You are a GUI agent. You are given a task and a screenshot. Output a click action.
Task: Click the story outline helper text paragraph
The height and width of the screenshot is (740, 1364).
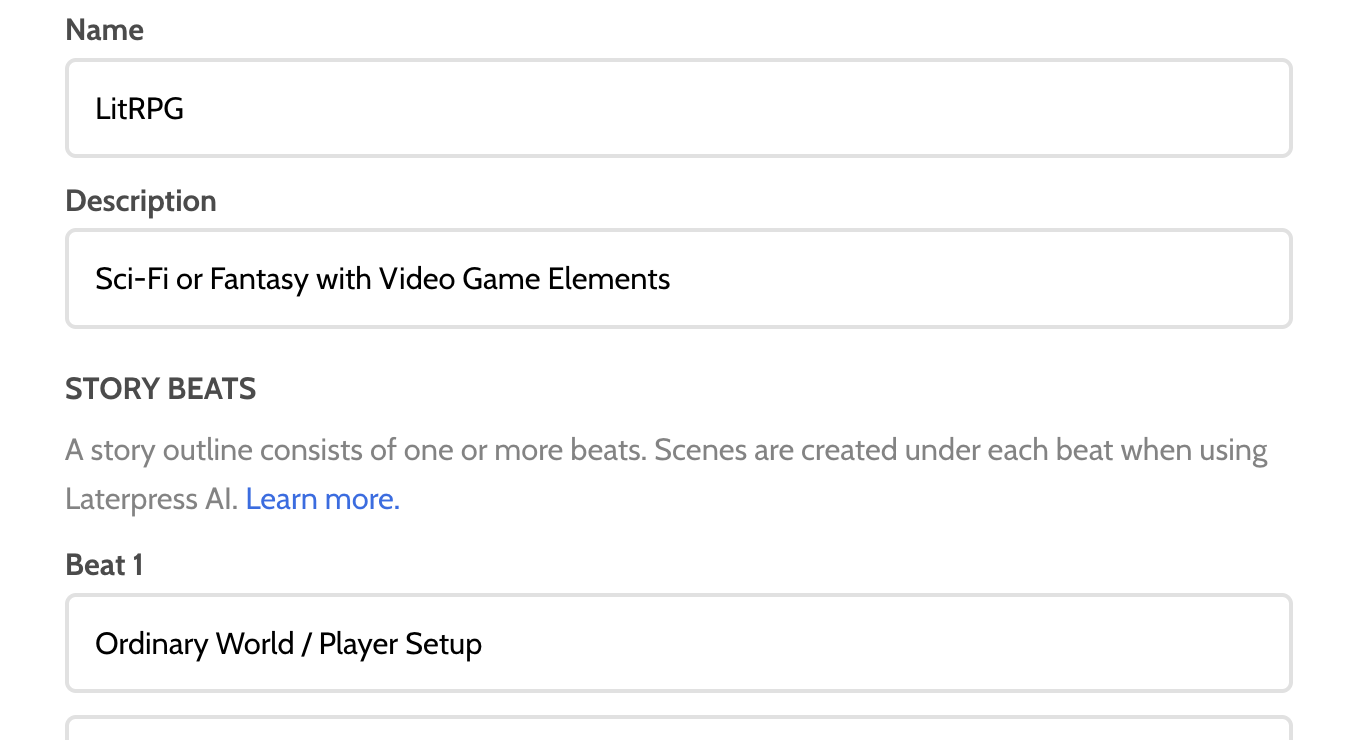(x=667, y=474)
